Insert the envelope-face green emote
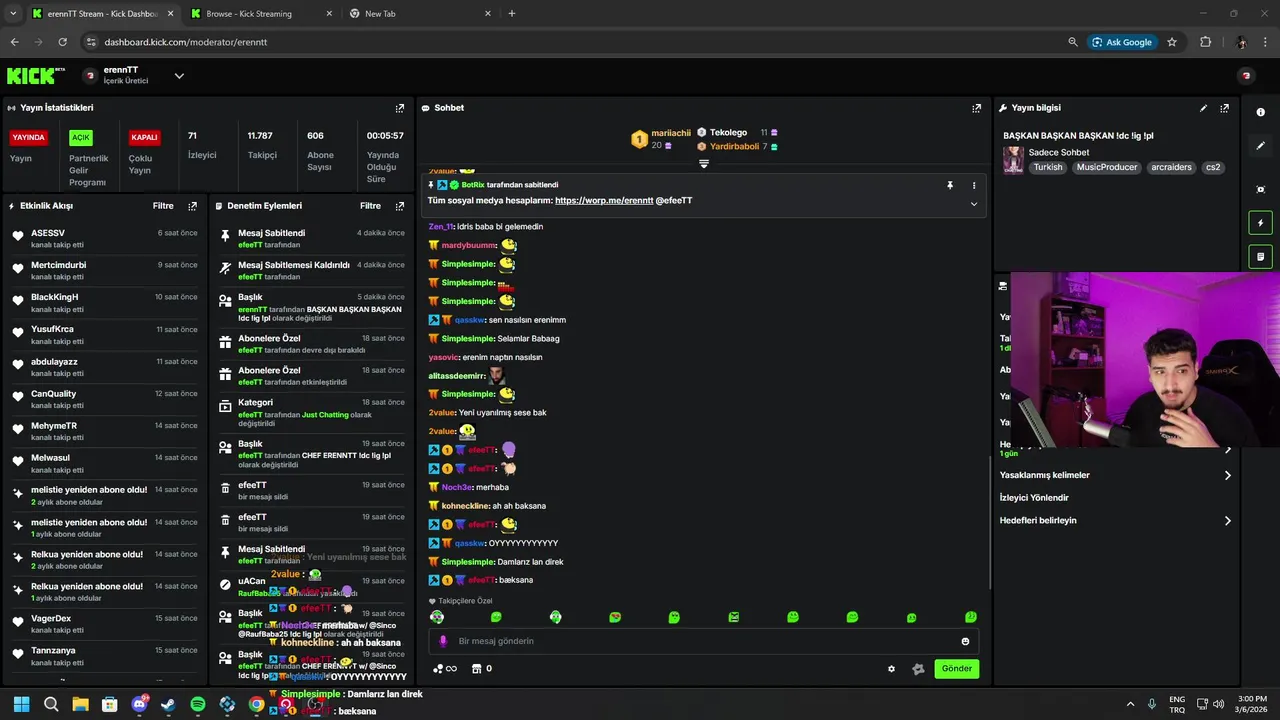Viewport: 1280px width, 720px height. click(734, 617)
